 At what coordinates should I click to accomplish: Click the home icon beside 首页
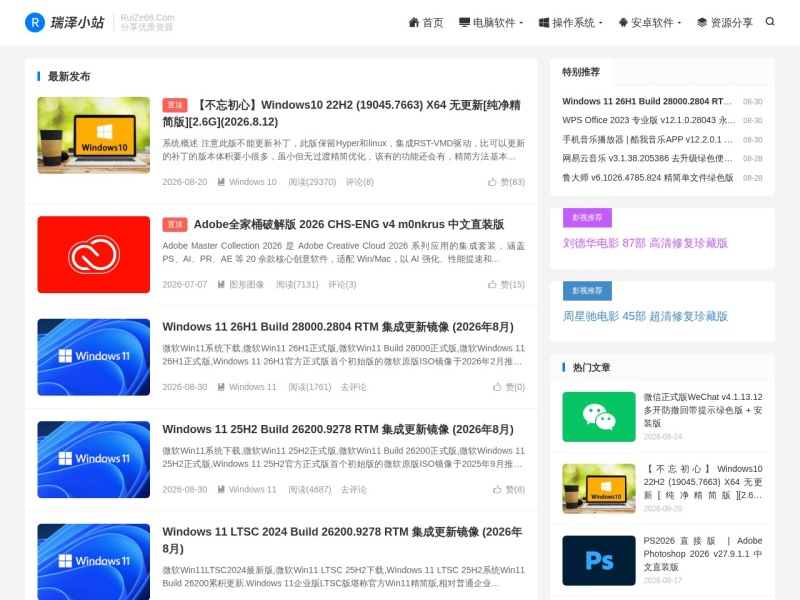click(x=414, y=22)
